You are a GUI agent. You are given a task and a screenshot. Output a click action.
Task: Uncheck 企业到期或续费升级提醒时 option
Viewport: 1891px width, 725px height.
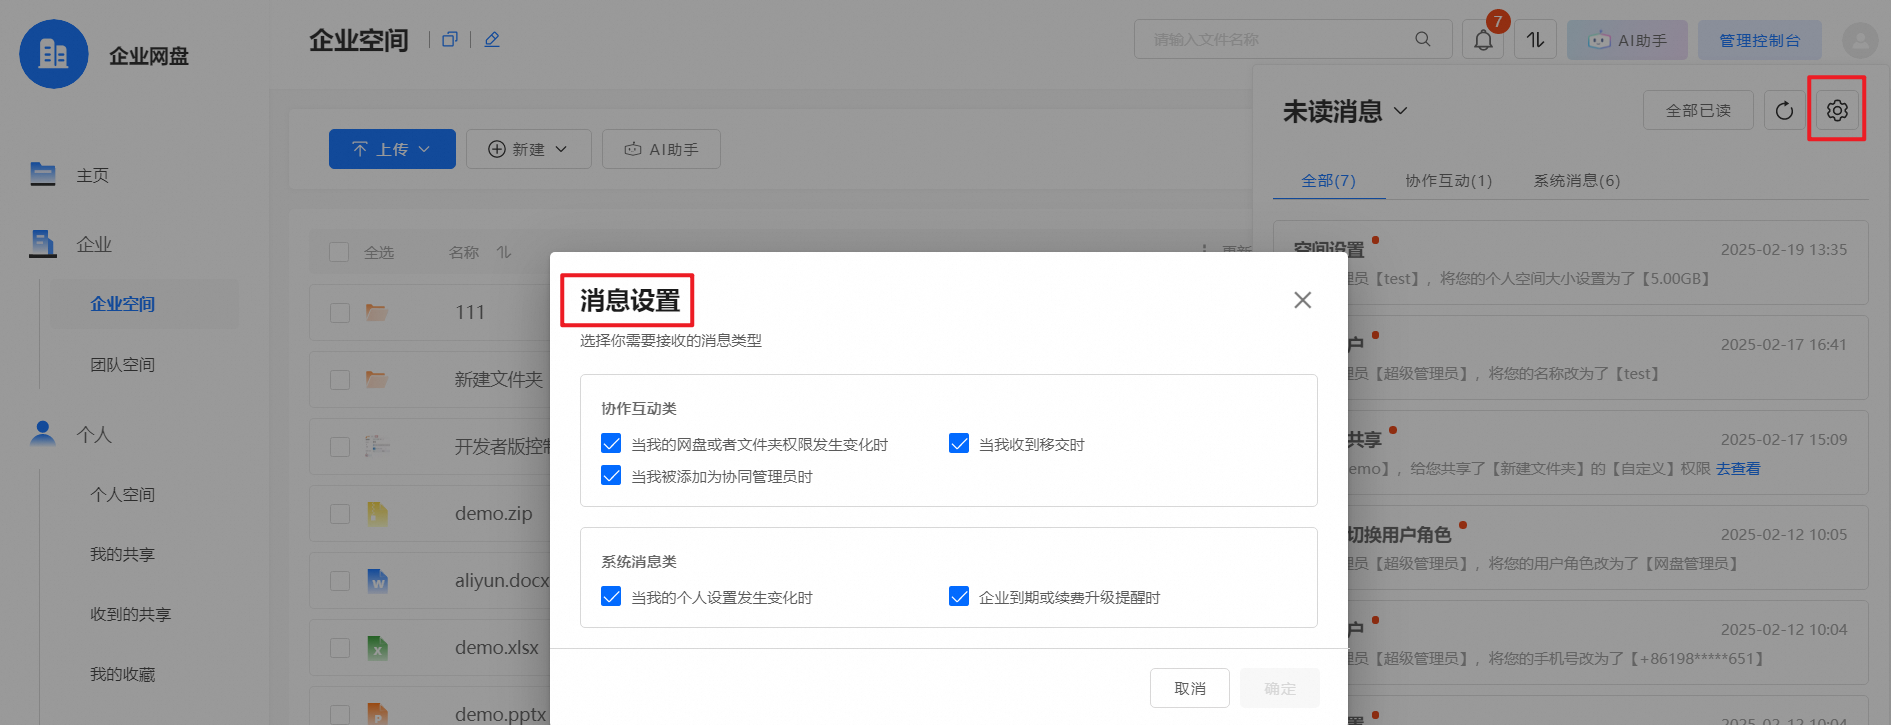[x=959, y=596]
